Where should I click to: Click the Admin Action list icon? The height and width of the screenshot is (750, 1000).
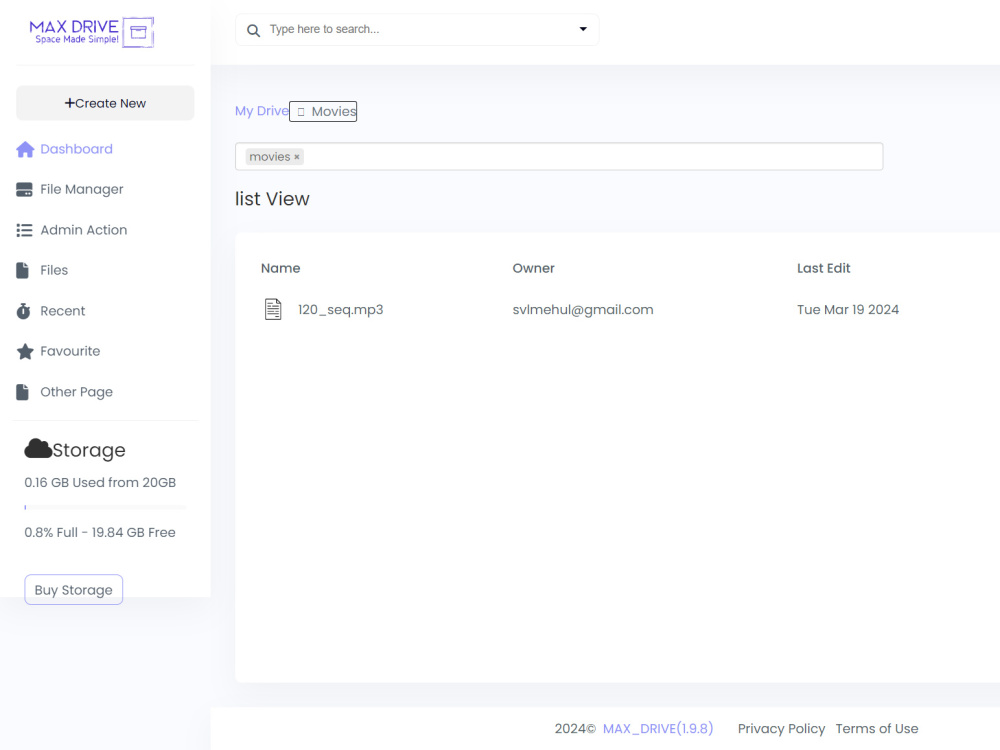[24, 230]
